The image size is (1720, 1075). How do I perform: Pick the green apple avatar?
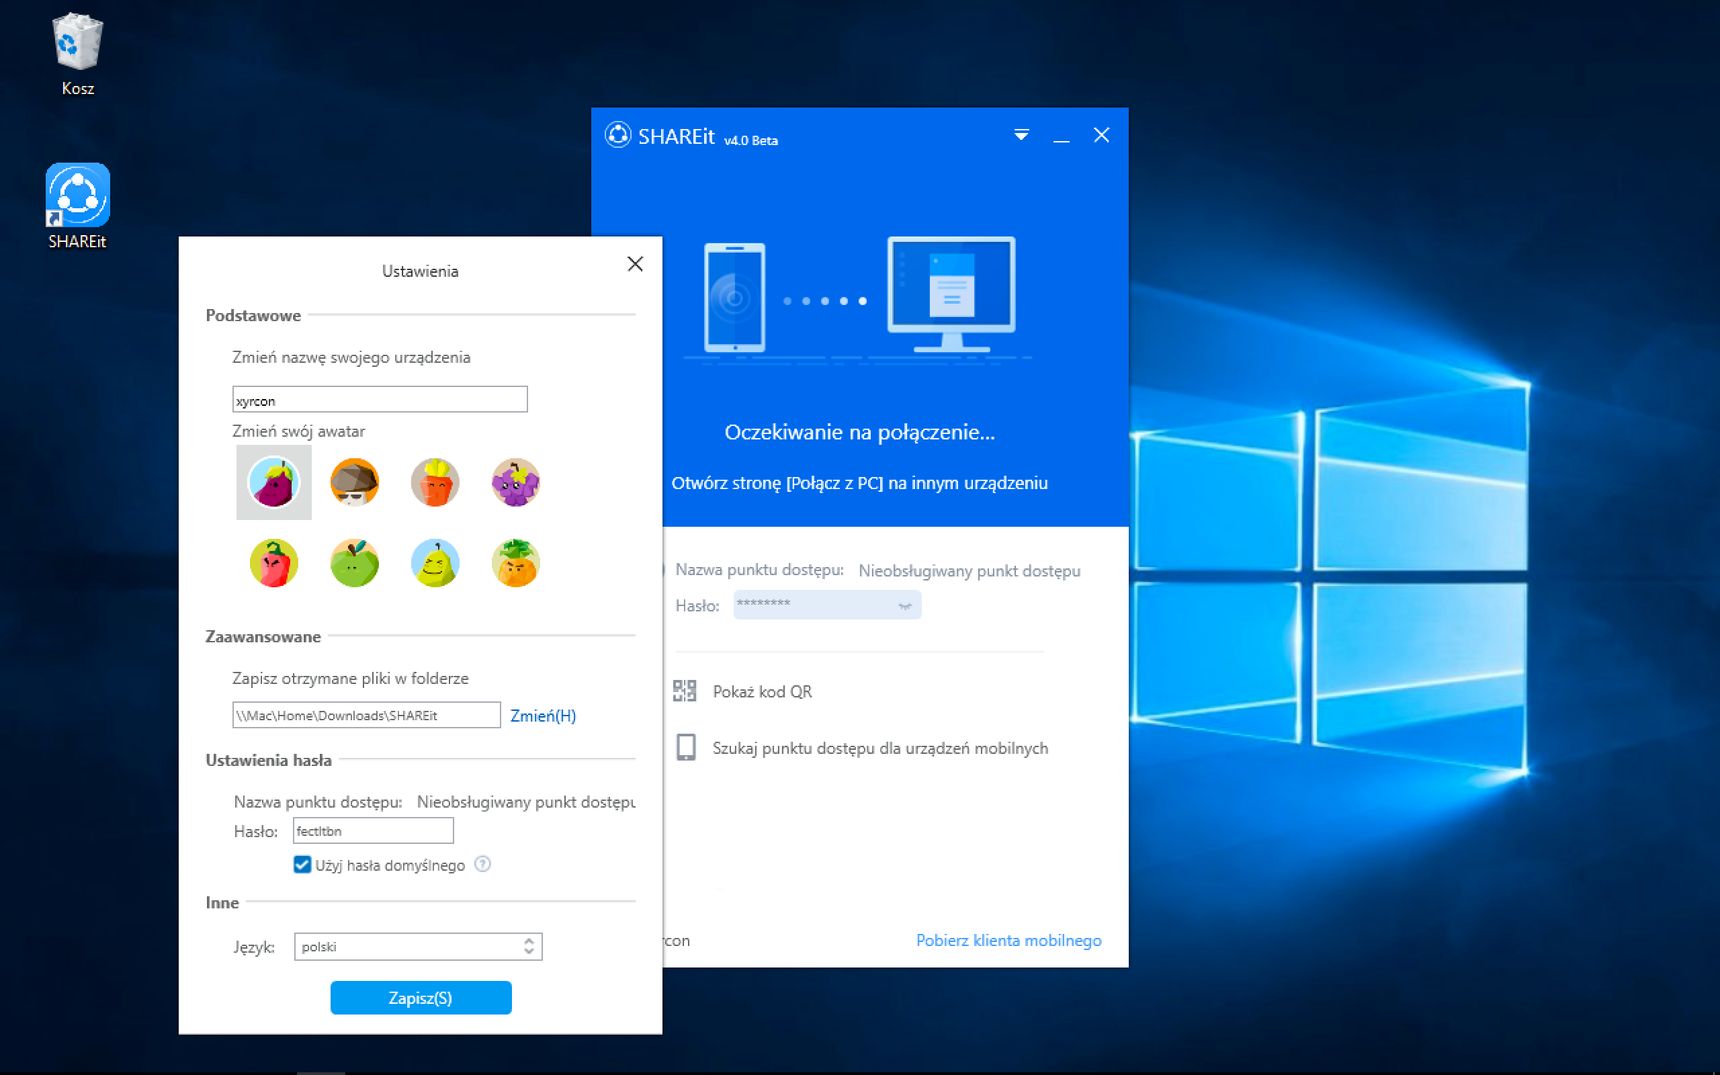(354, 563)
